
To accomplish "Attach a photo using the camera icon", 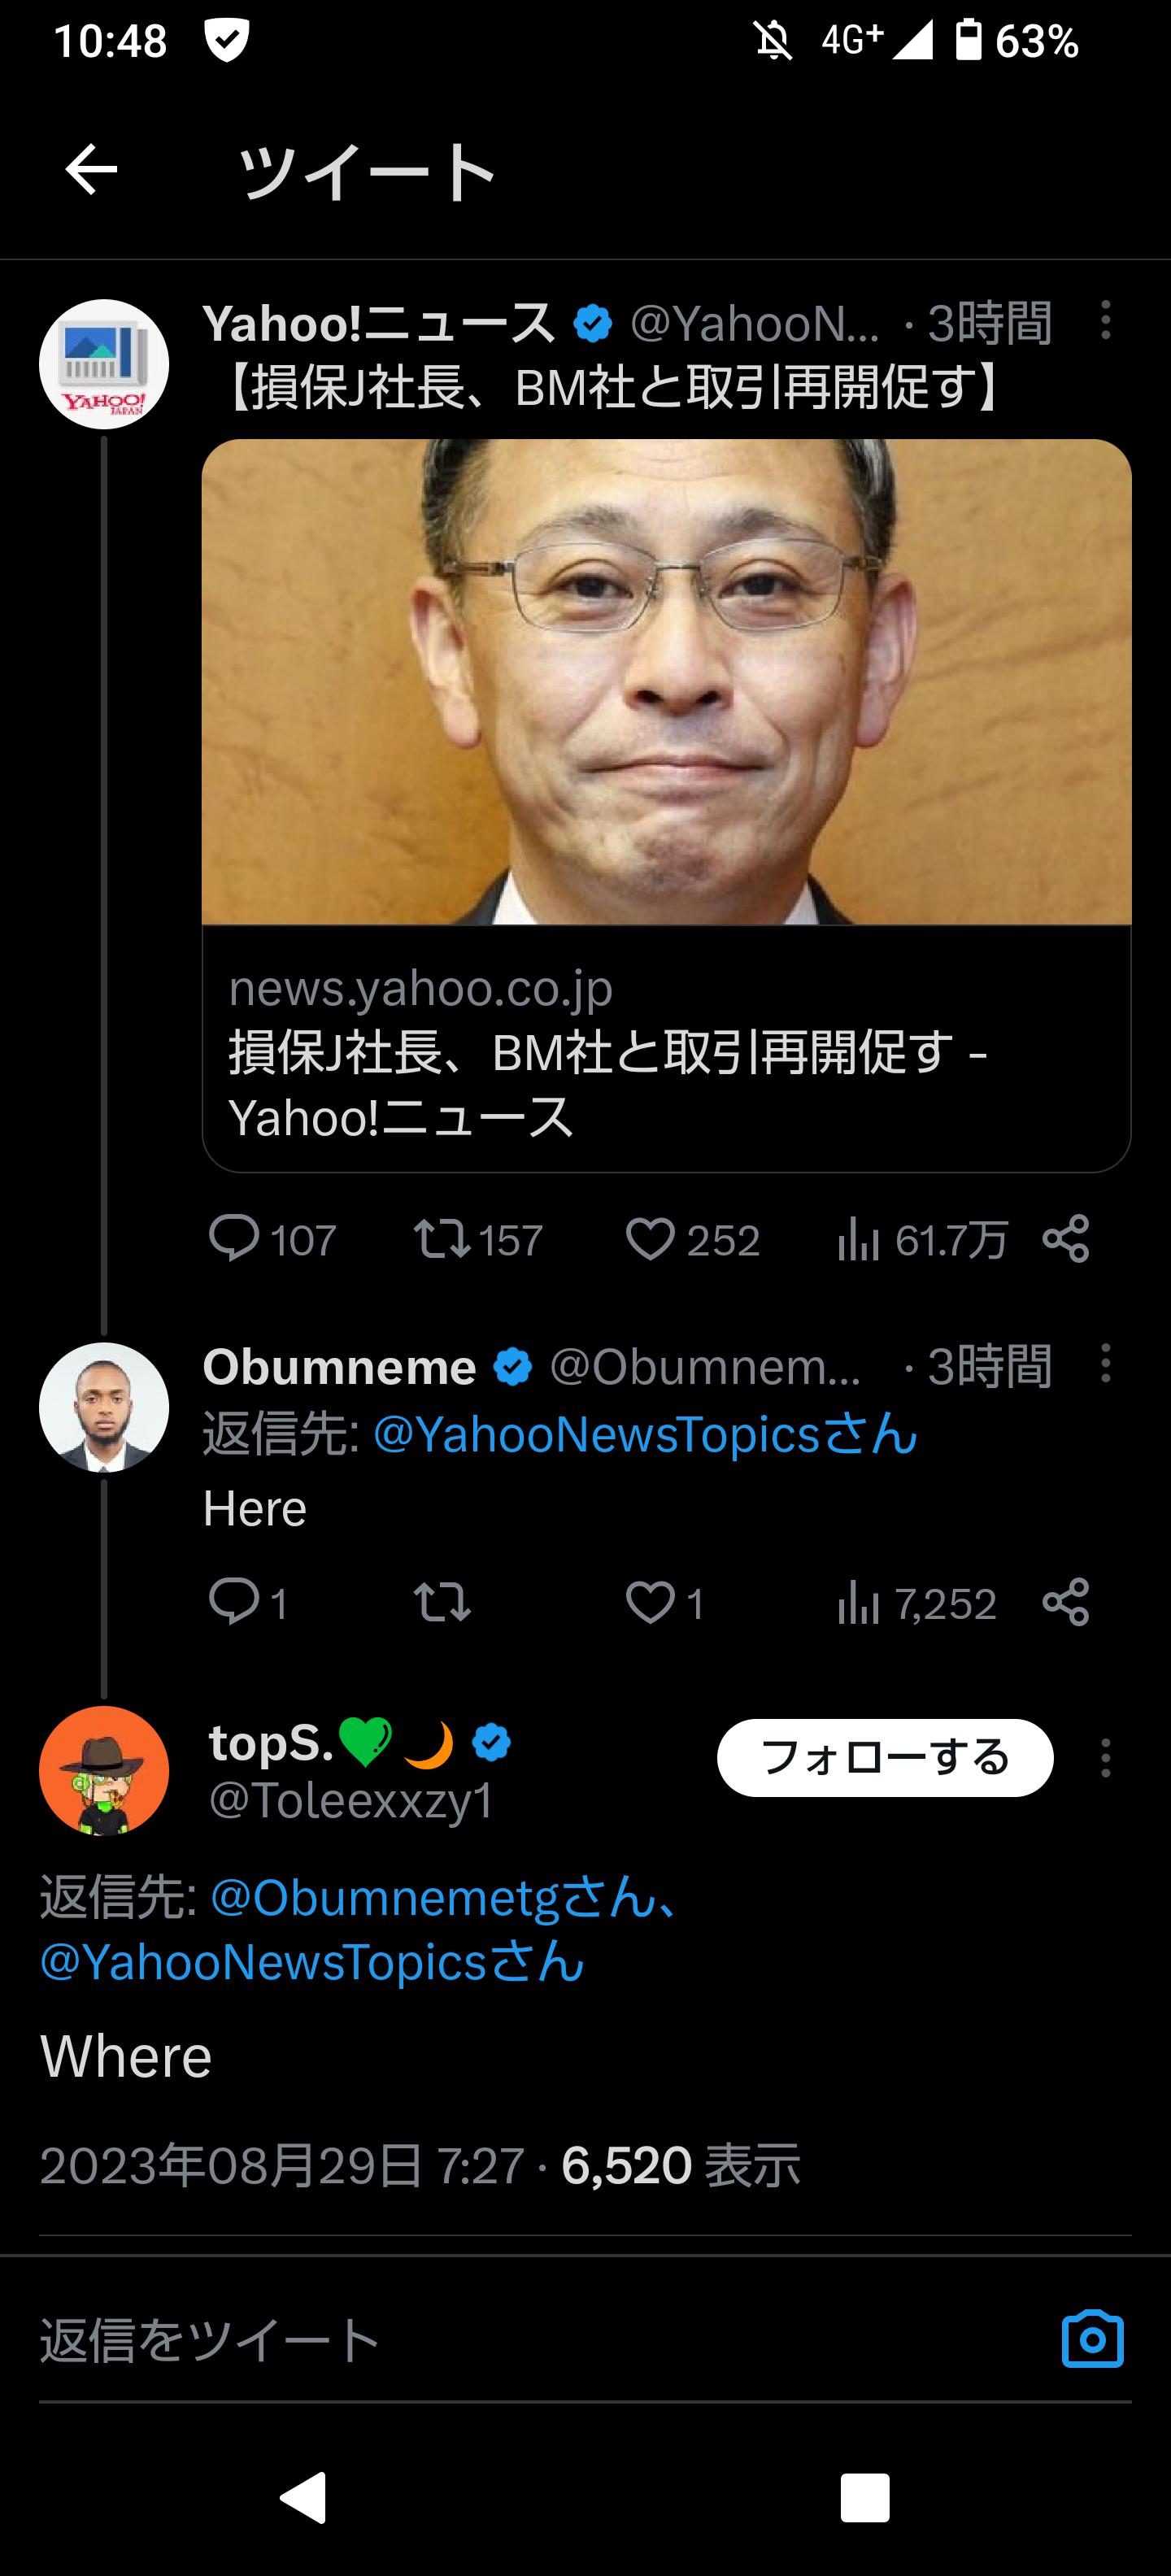I will click(1092, 2340).
